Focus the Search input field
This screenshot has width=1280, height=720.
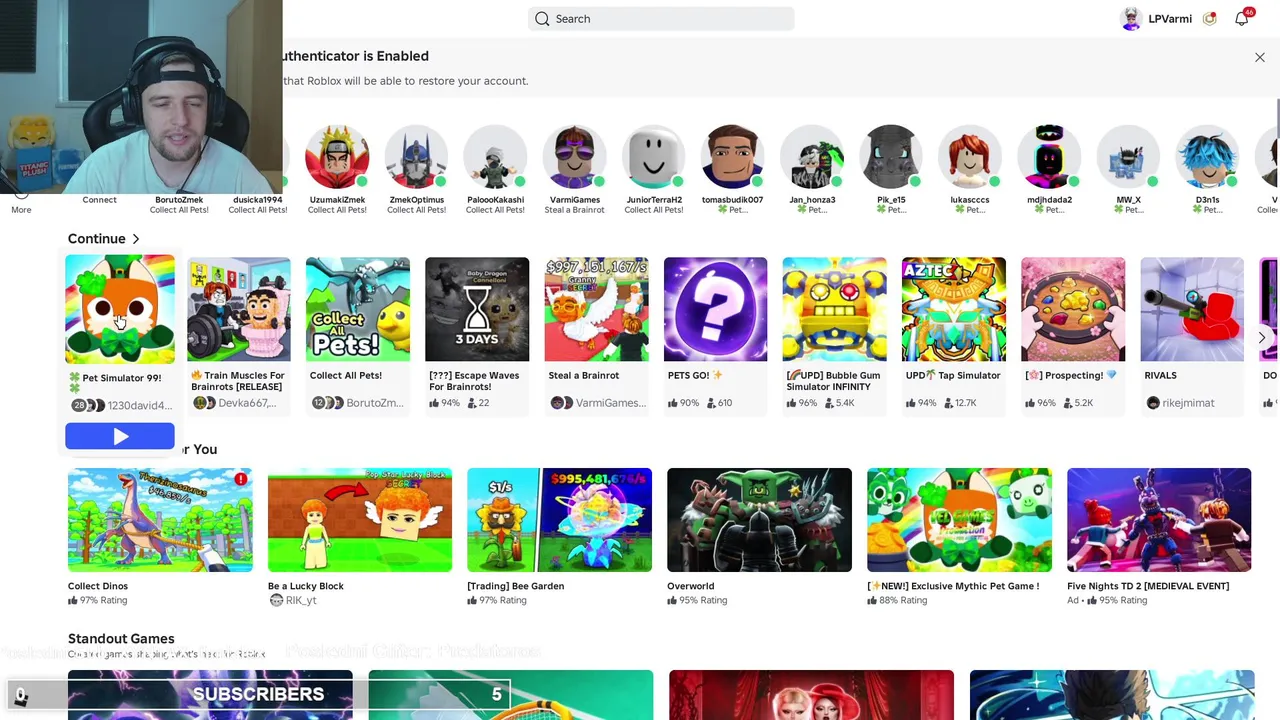pyautogui.click(x=661, y=18)
